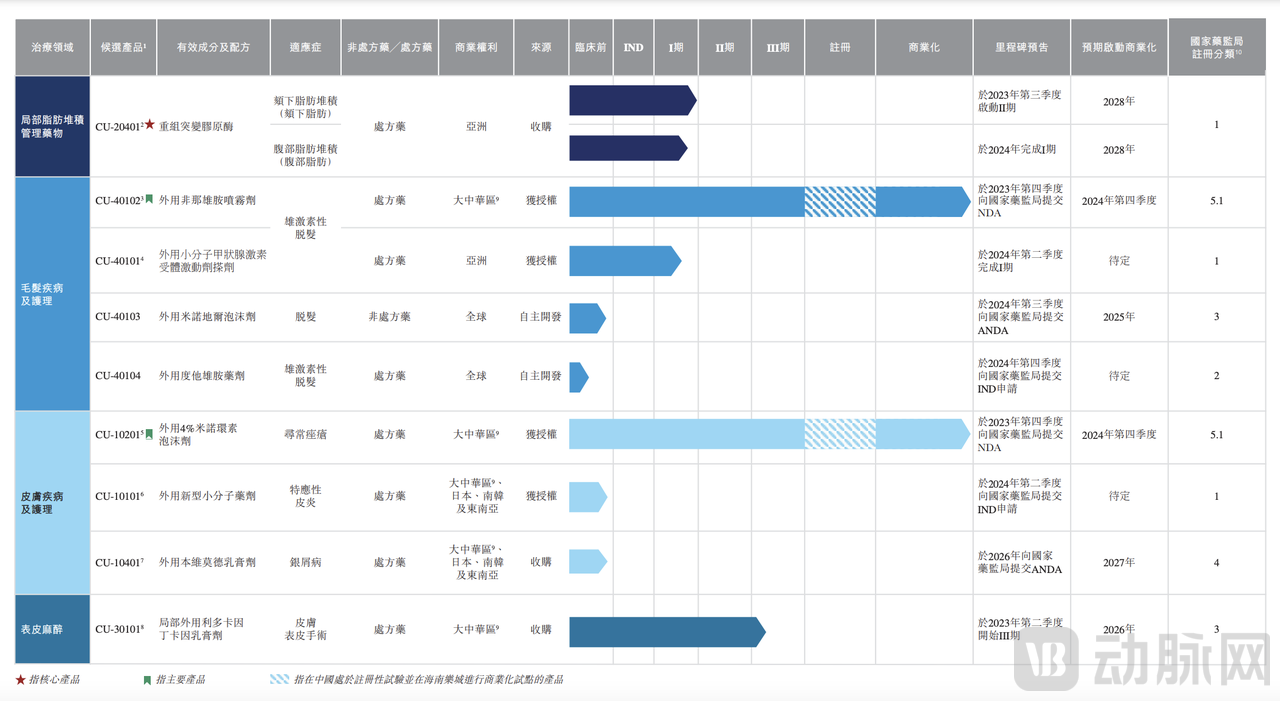The image size is (1280, 701).
Task: Click the red star in the legend
Action: tap(20, 680)
